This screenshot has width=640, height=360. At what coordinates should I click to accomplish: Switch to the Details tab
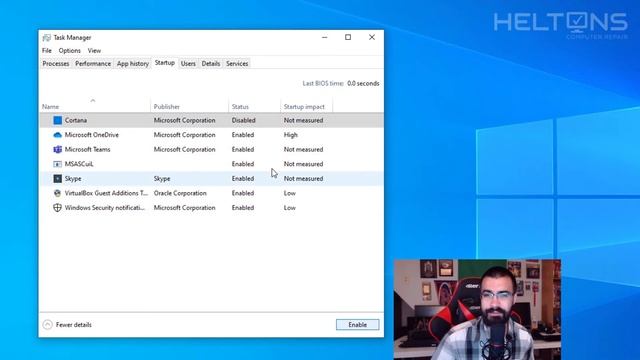(211, 64)
